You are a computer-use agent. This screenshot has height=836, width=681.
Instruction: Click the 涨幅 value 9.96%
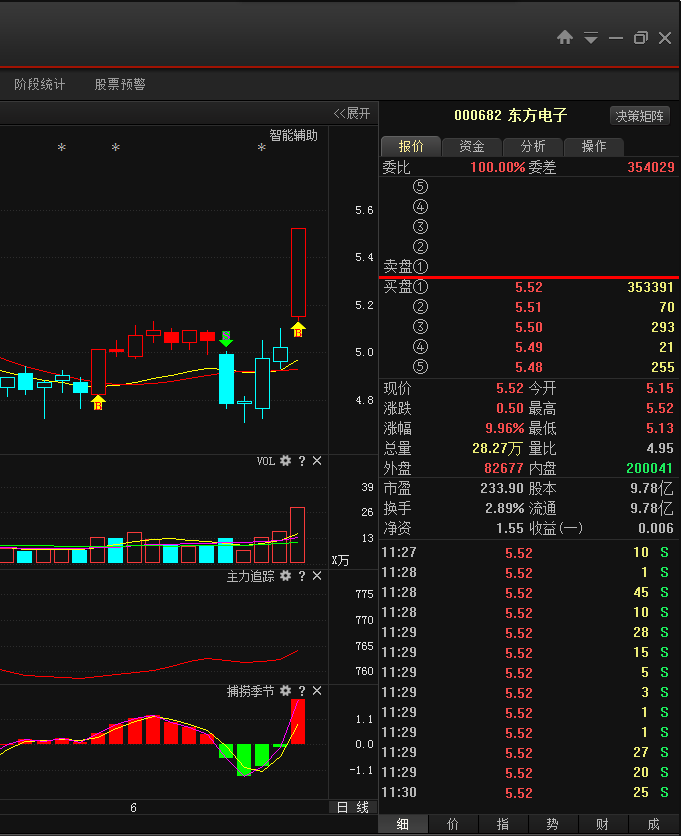pos(504,429)
